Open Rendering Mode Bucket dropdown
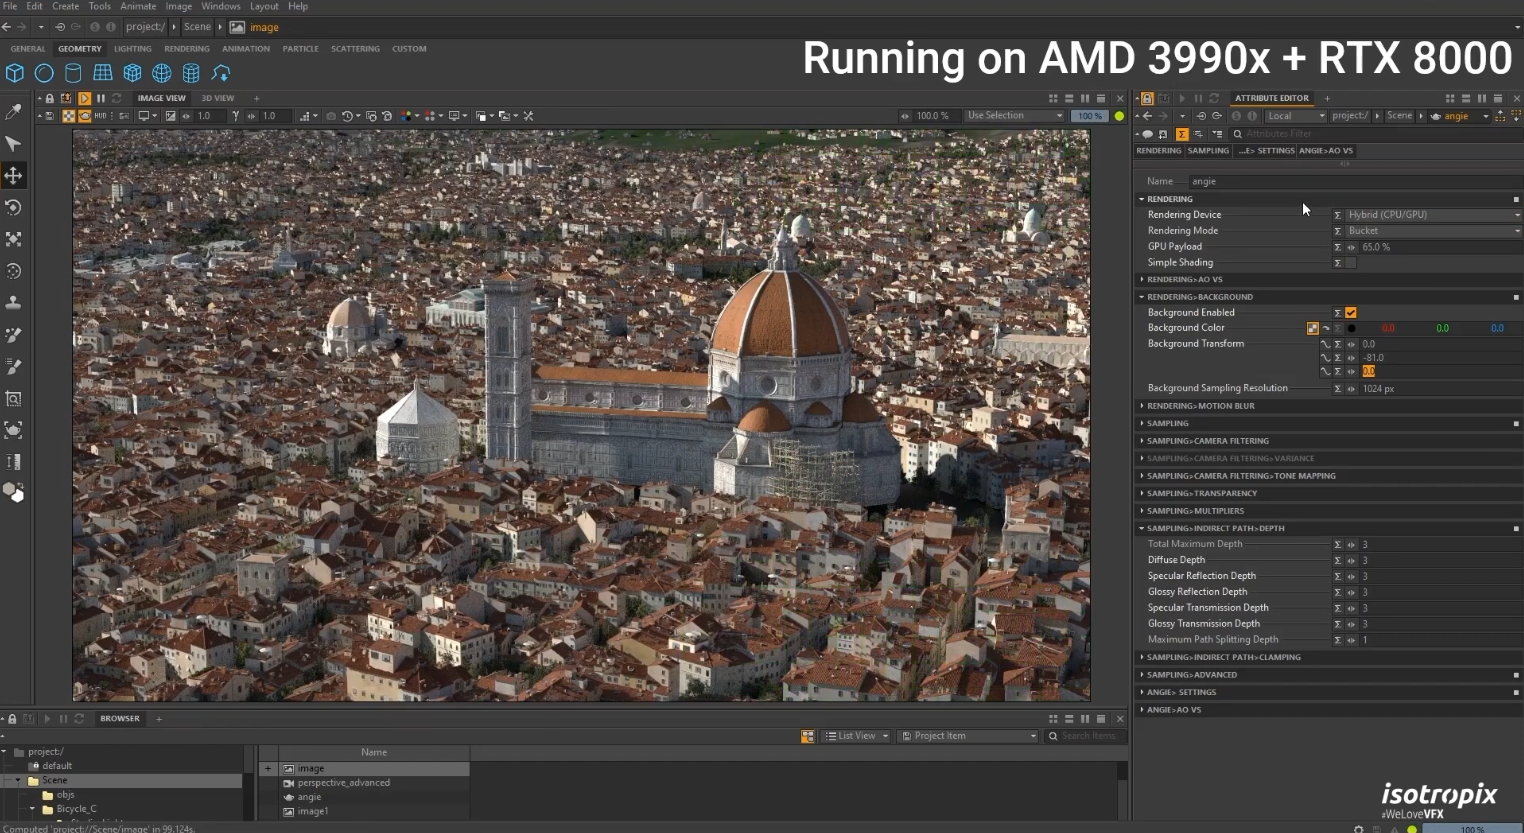The image size is (1524, 833). point(1433,231)
